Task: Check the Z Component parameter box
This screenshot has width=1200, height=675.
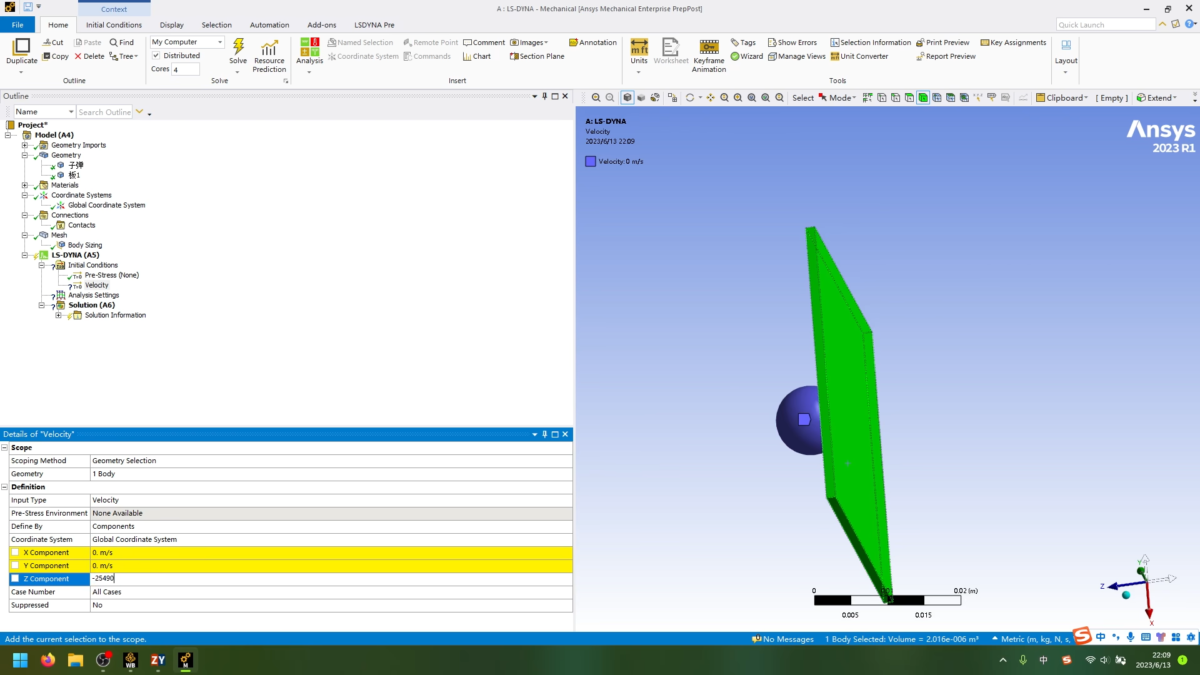Action: [15, 578]
